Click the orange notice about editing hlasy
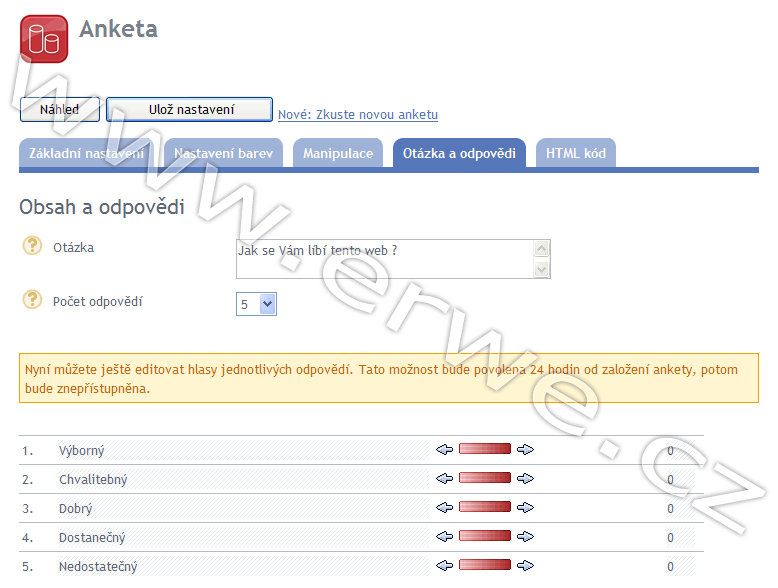Image resolution: width=778 pixels, height=588 pixels. pos(389,378)
